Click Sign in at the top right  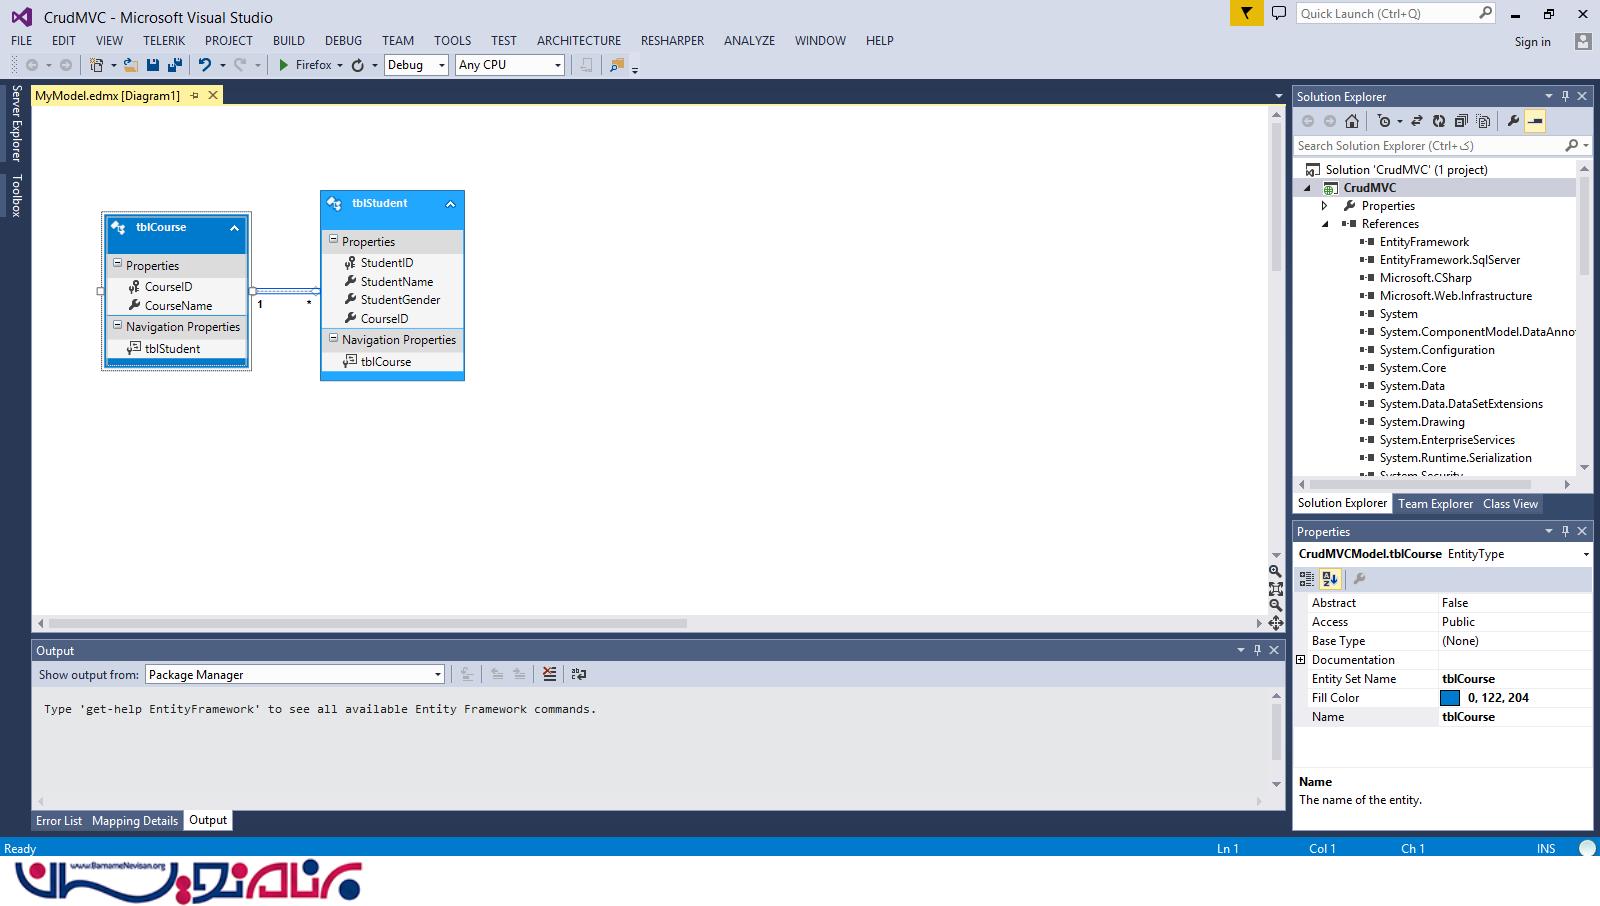1532,42
